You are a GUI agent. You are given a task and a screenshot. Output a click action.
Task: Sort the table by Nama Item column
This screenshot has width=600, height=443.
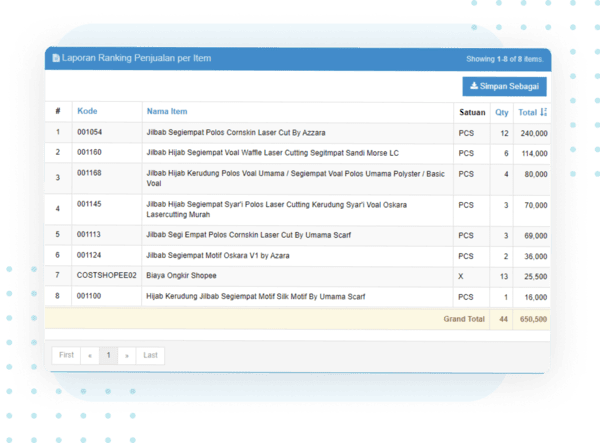[166, 111]
